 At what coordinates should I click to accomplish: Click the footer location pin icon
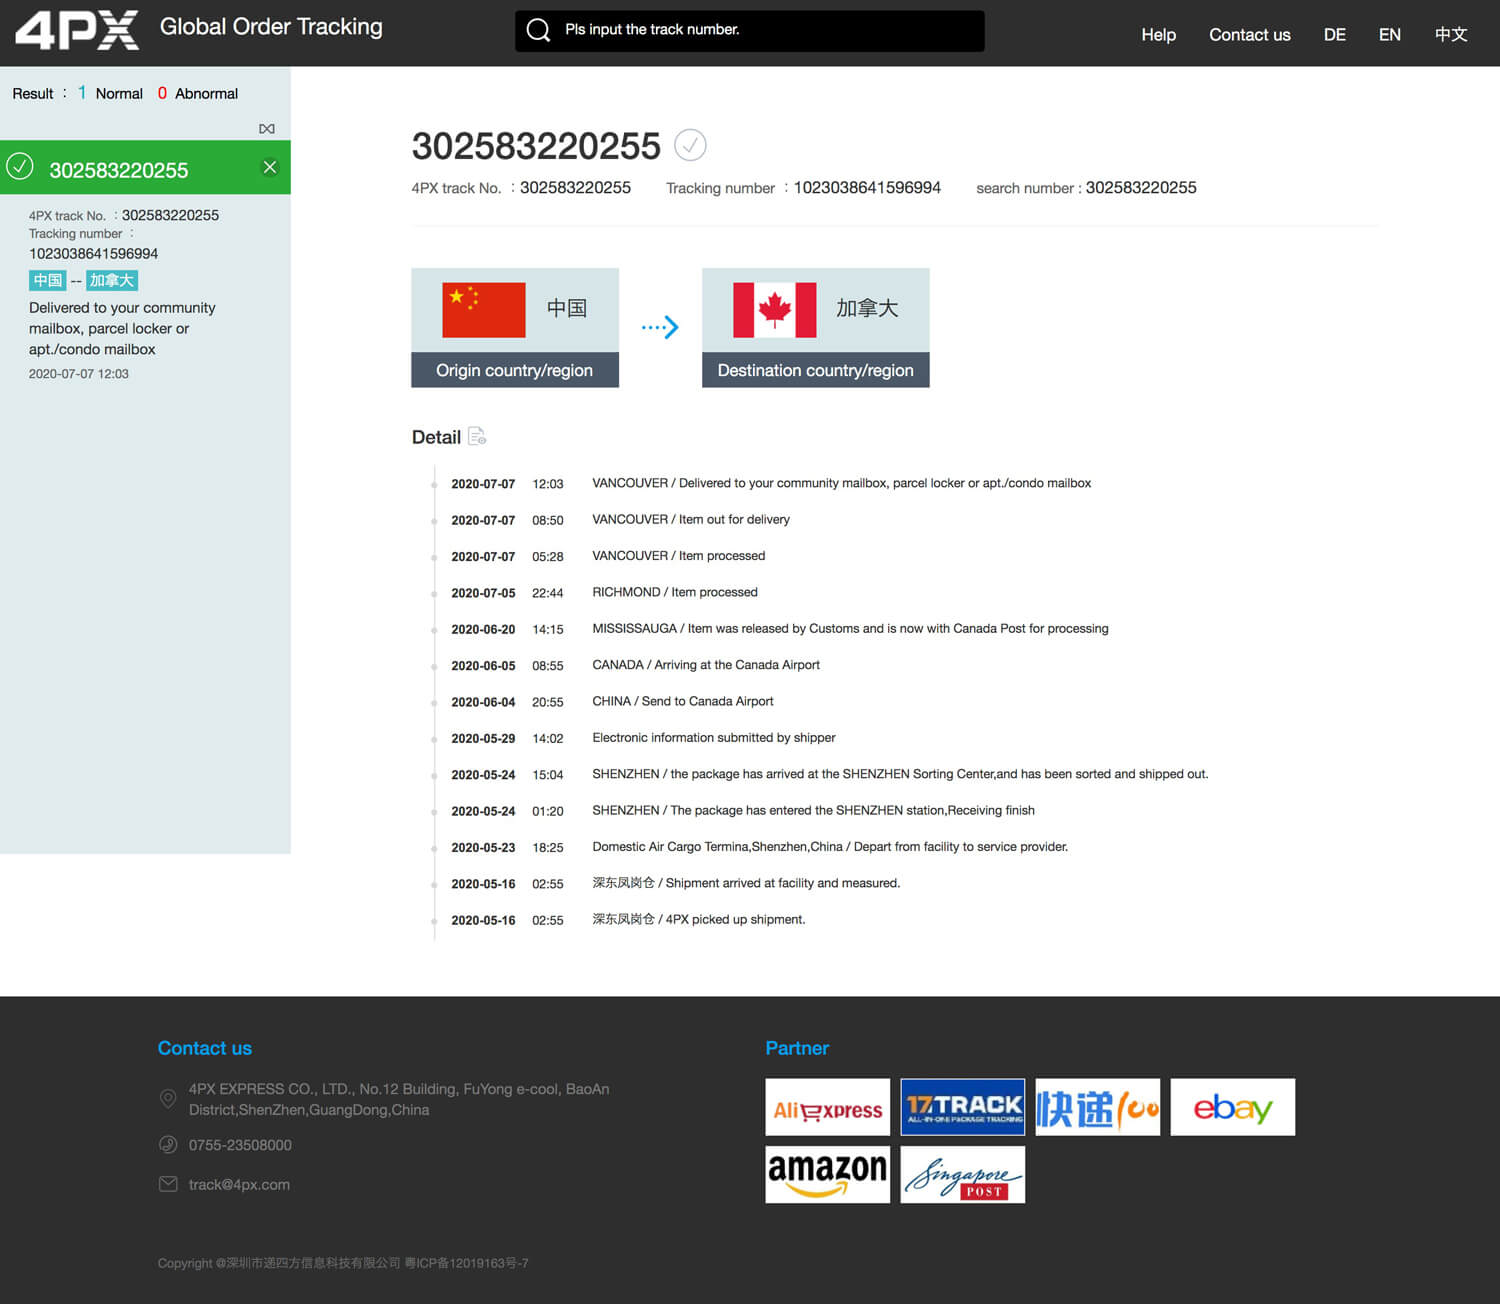pos(168,1098)
